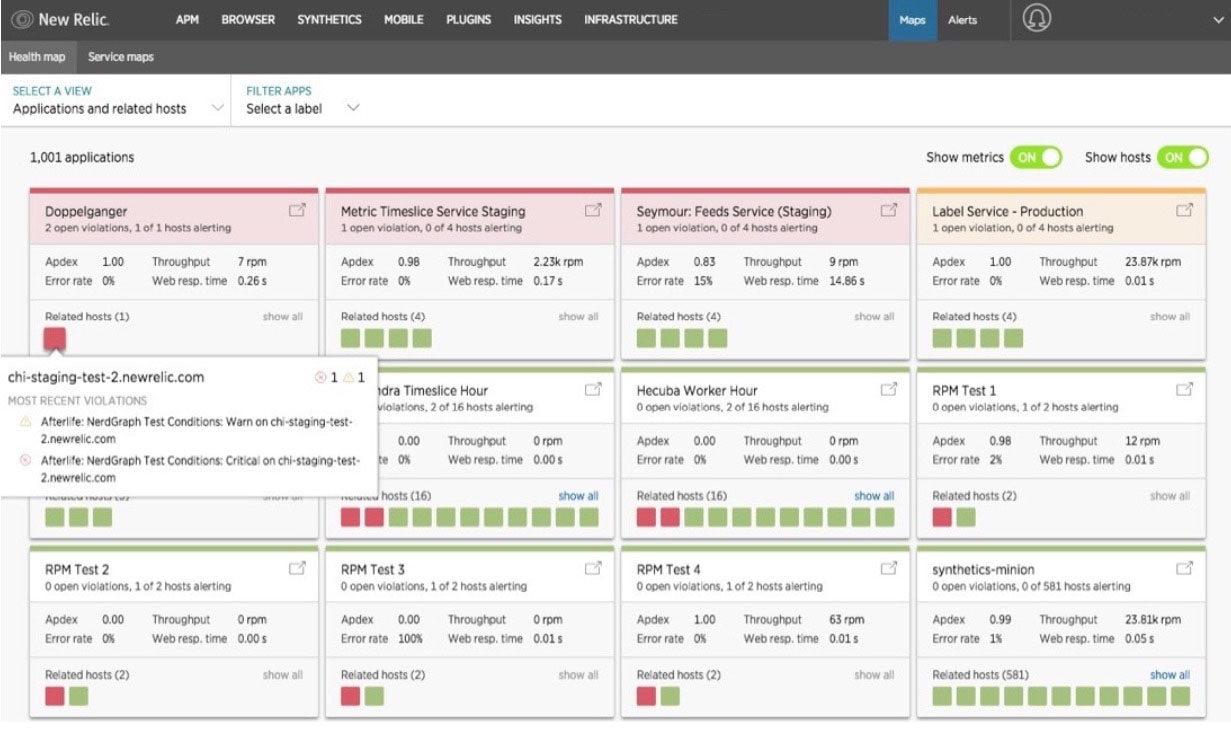Click the red host square in RPM Test 3
1231x731 pixels.
(351, 696)
